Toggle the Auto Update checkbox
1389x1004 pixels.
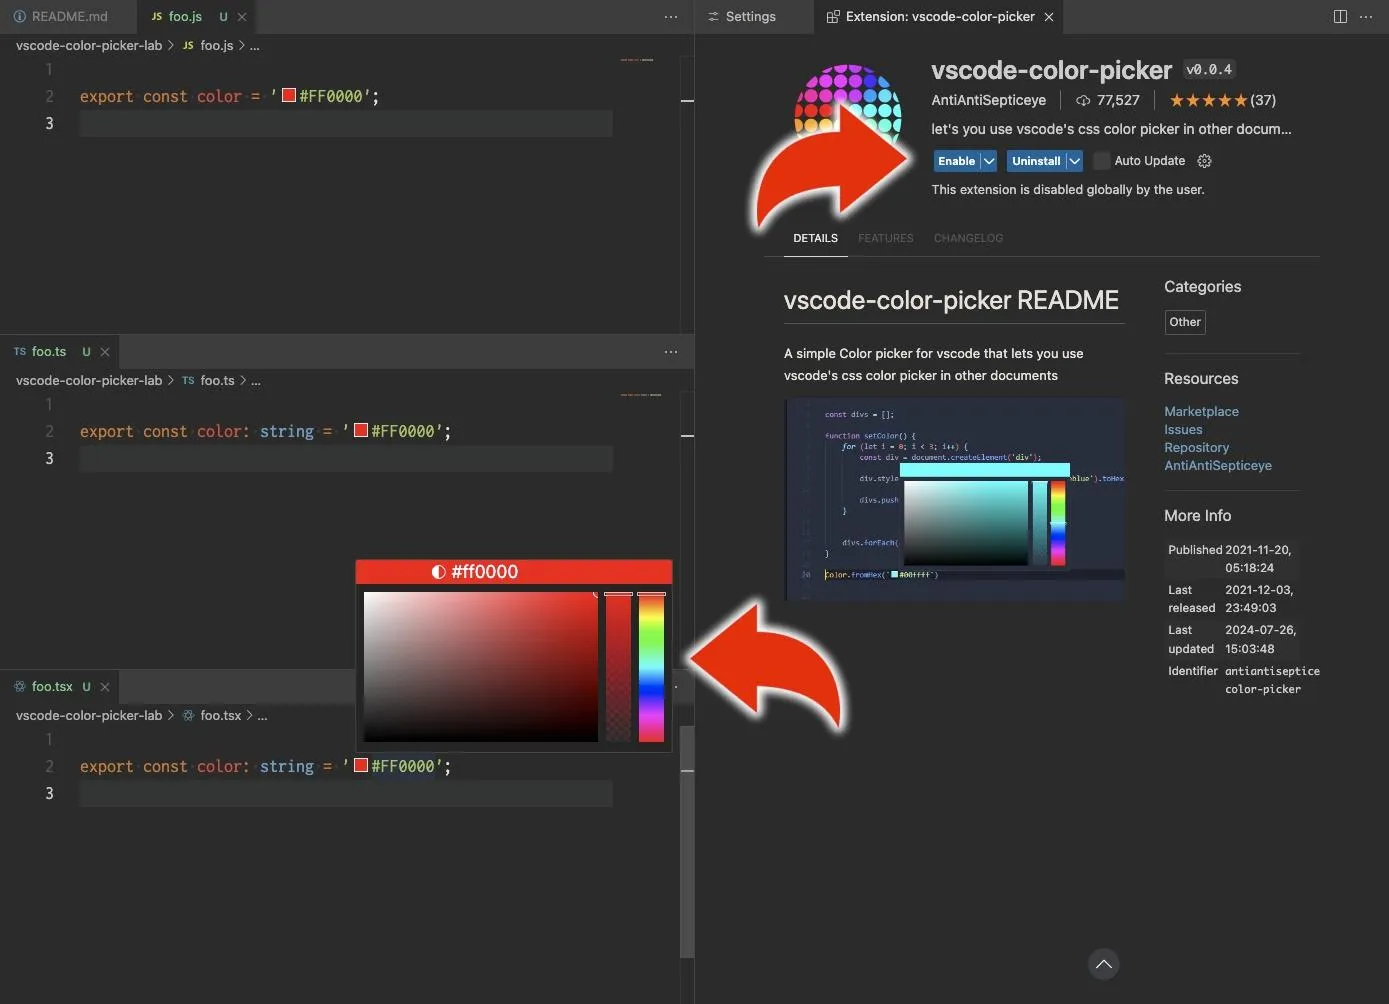pyautogui.click(x=1101, y=161)
